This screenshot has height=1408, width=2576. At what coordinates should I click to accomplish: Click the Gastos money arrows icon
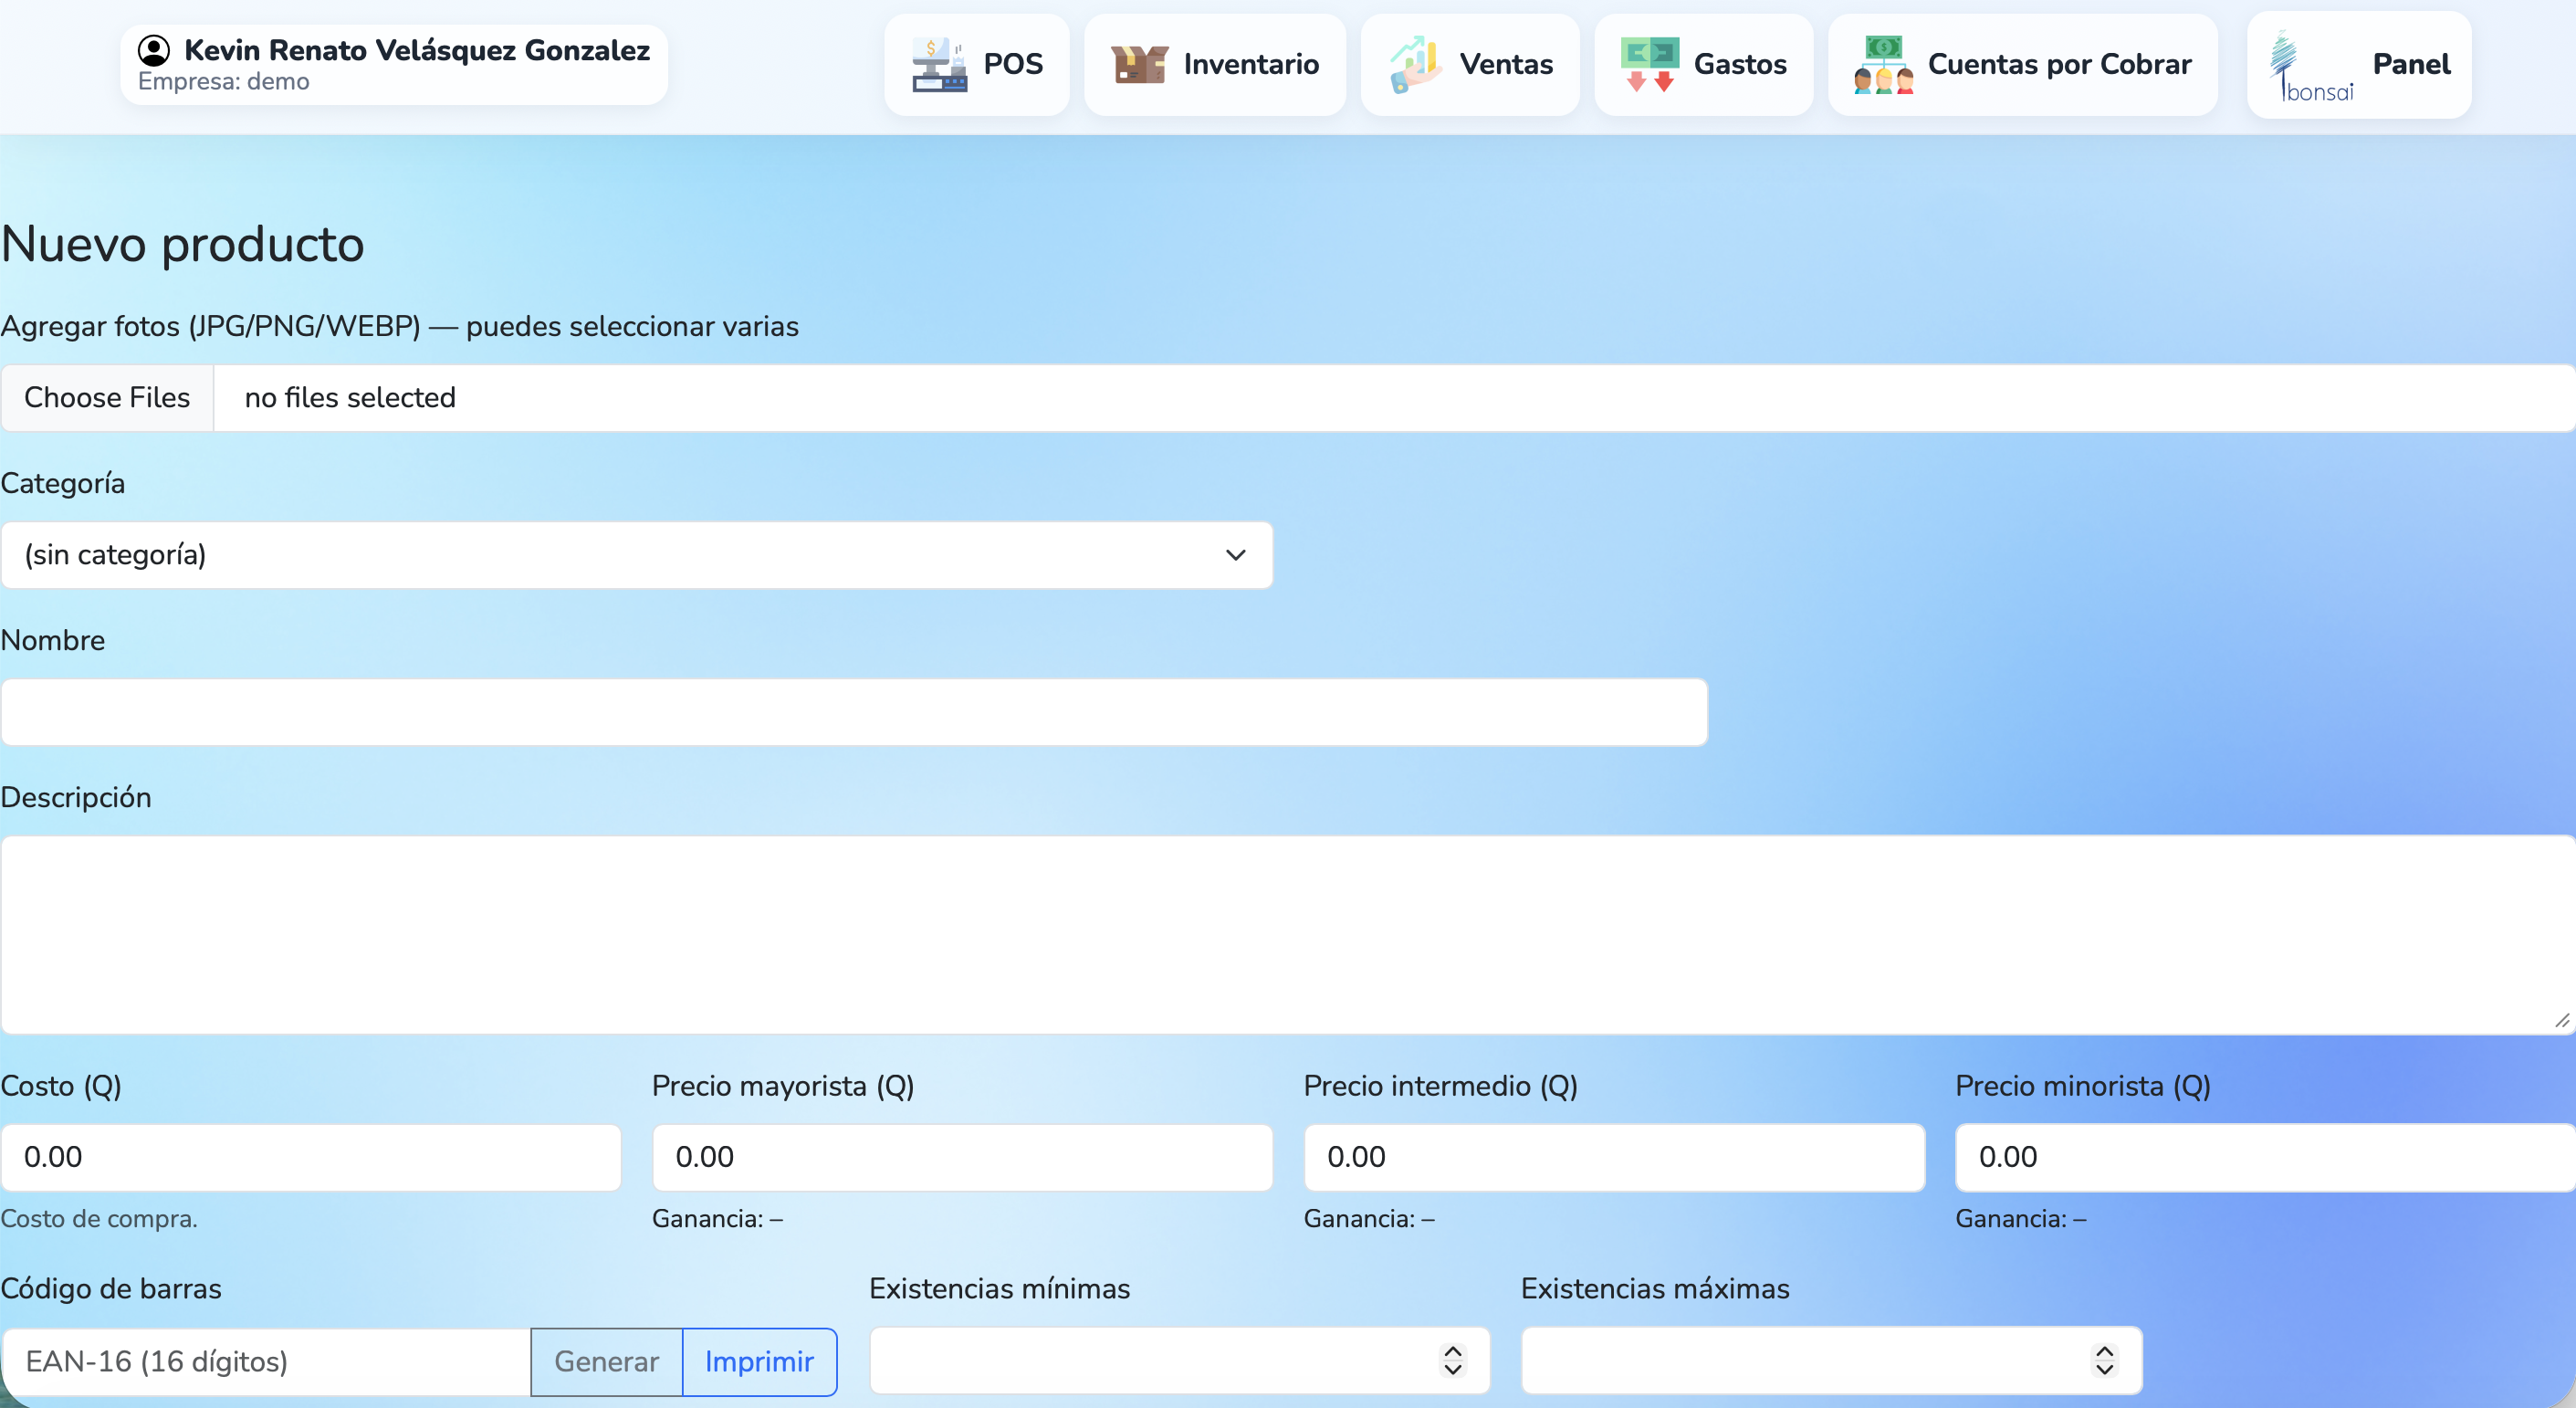(x=1649, y=64)
